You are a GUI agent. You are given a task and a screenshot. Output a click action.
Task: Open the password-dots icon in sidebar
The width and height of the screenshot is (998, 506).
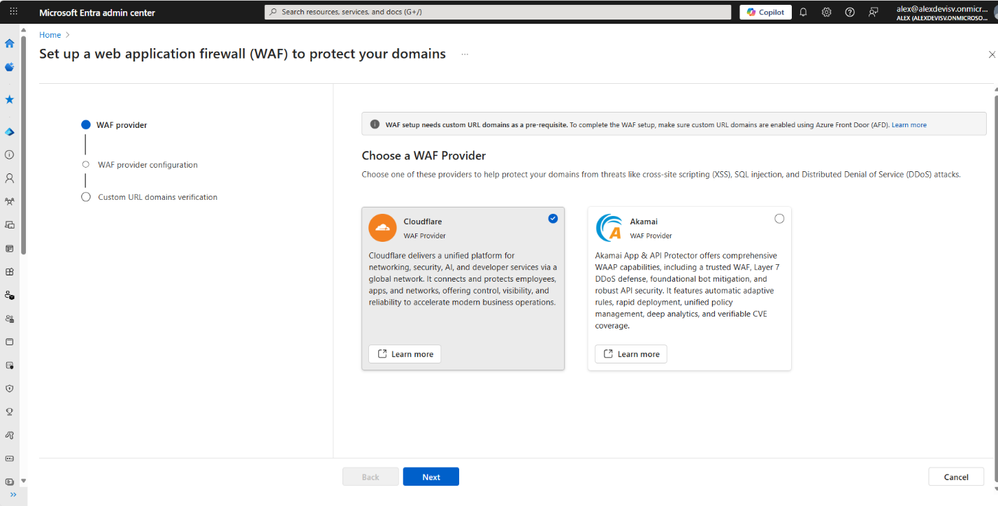pos(10,458)
